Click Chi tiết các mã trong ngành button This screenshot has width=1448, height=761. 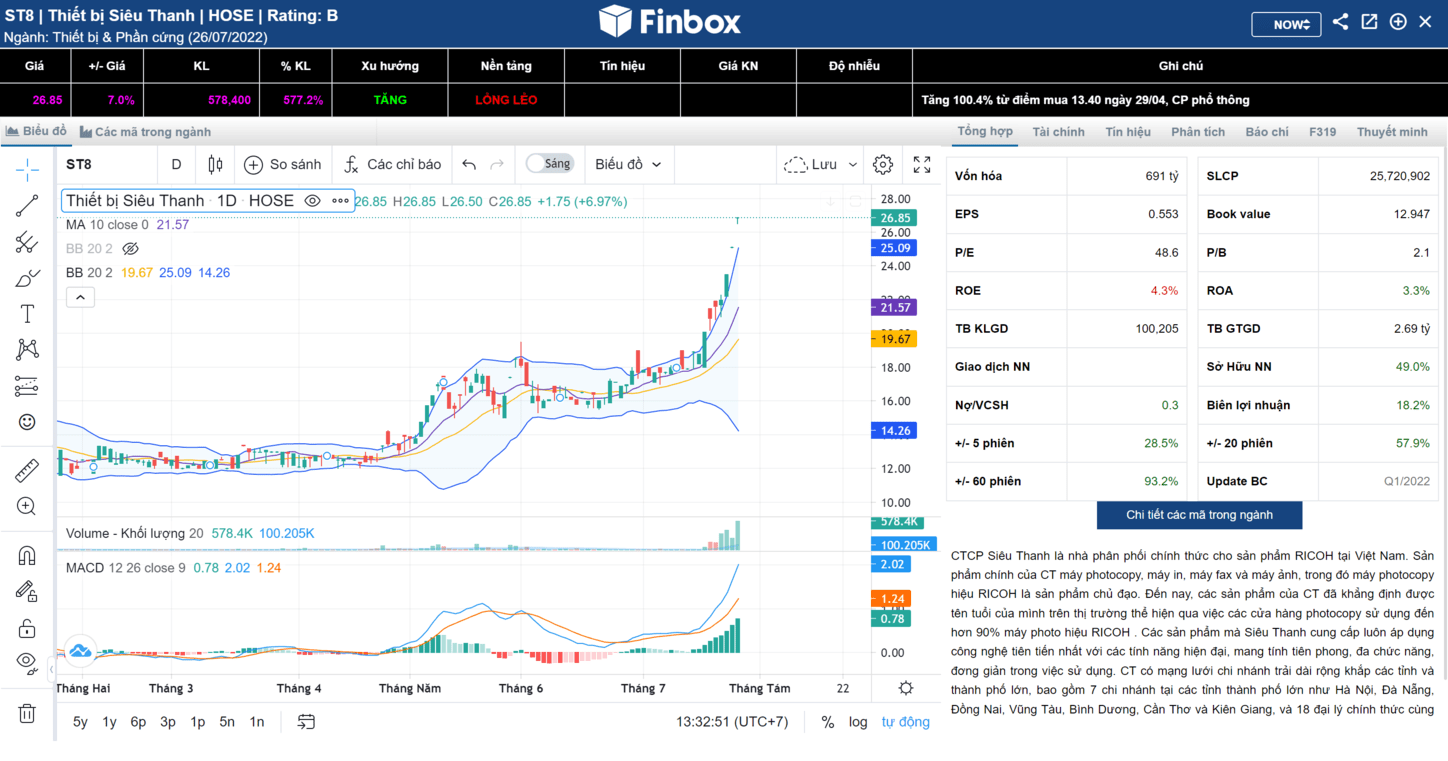[1199, 515]
